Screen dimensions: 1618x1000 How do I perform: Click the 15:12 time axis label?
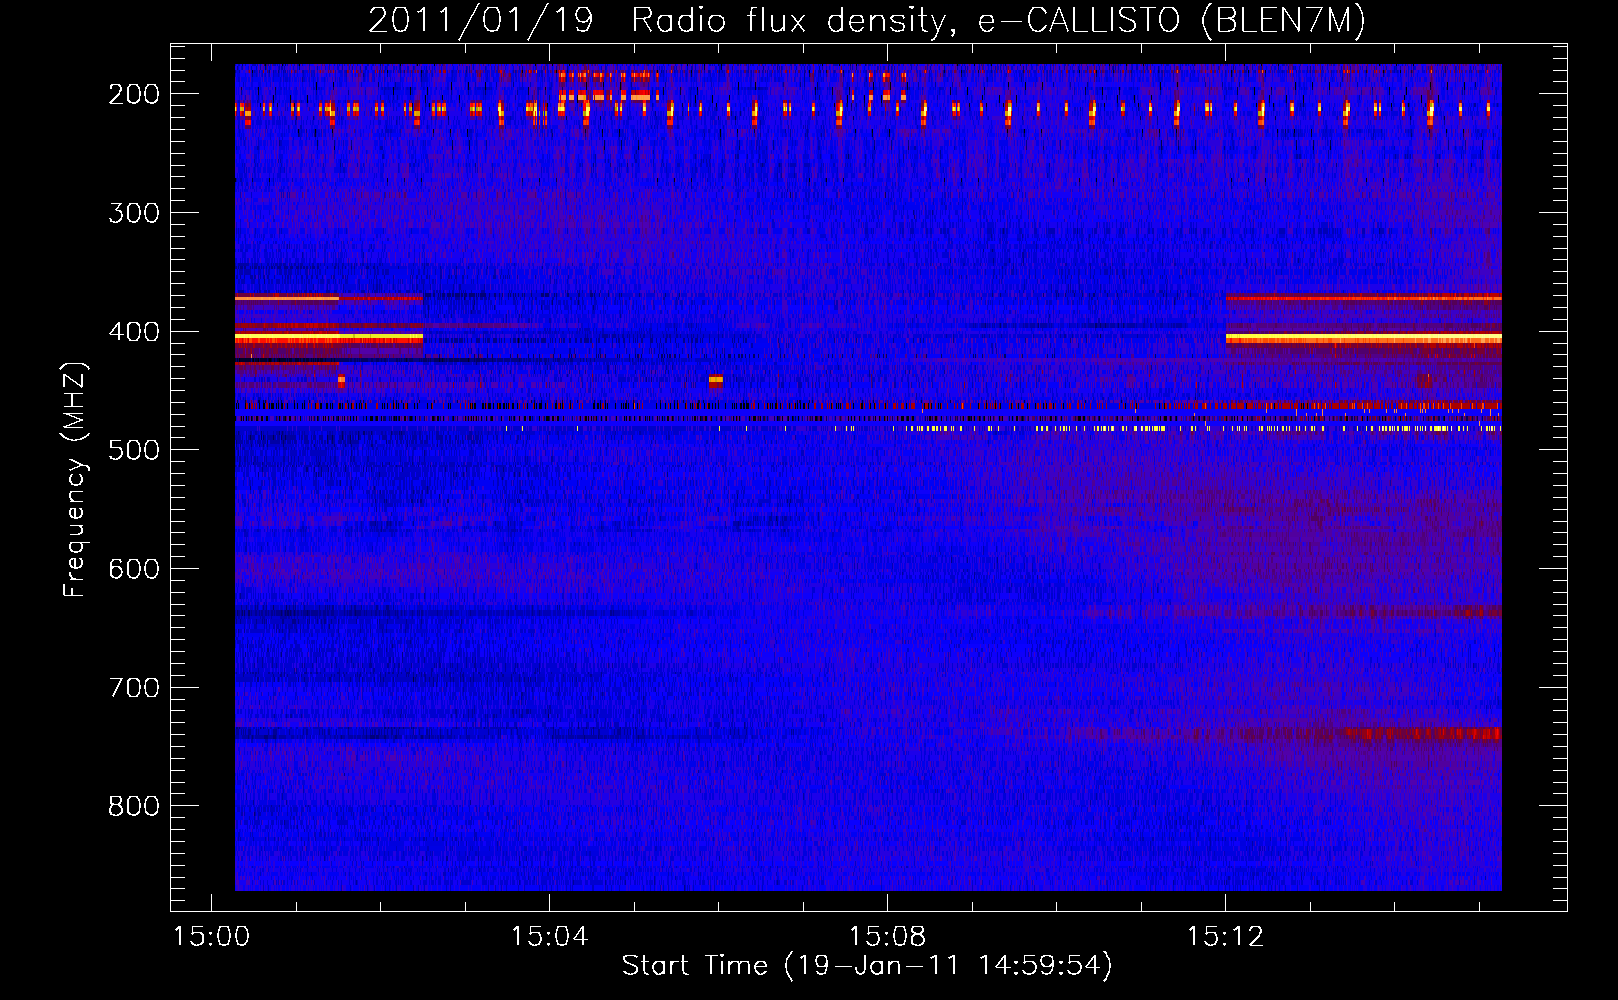coord(1225,937)
